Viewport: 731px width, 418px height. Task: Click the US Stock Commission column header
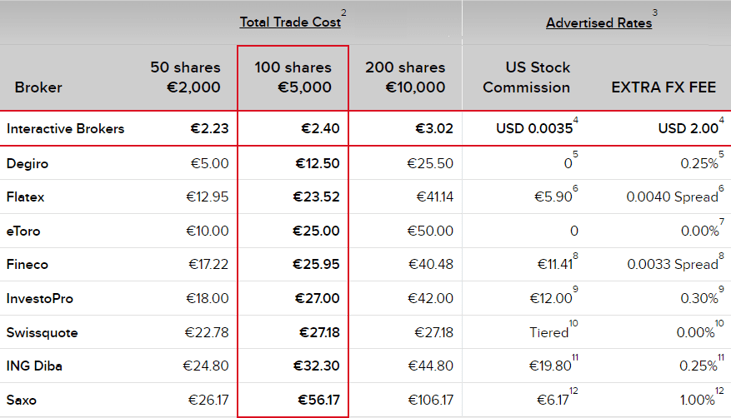coord(526,77)
